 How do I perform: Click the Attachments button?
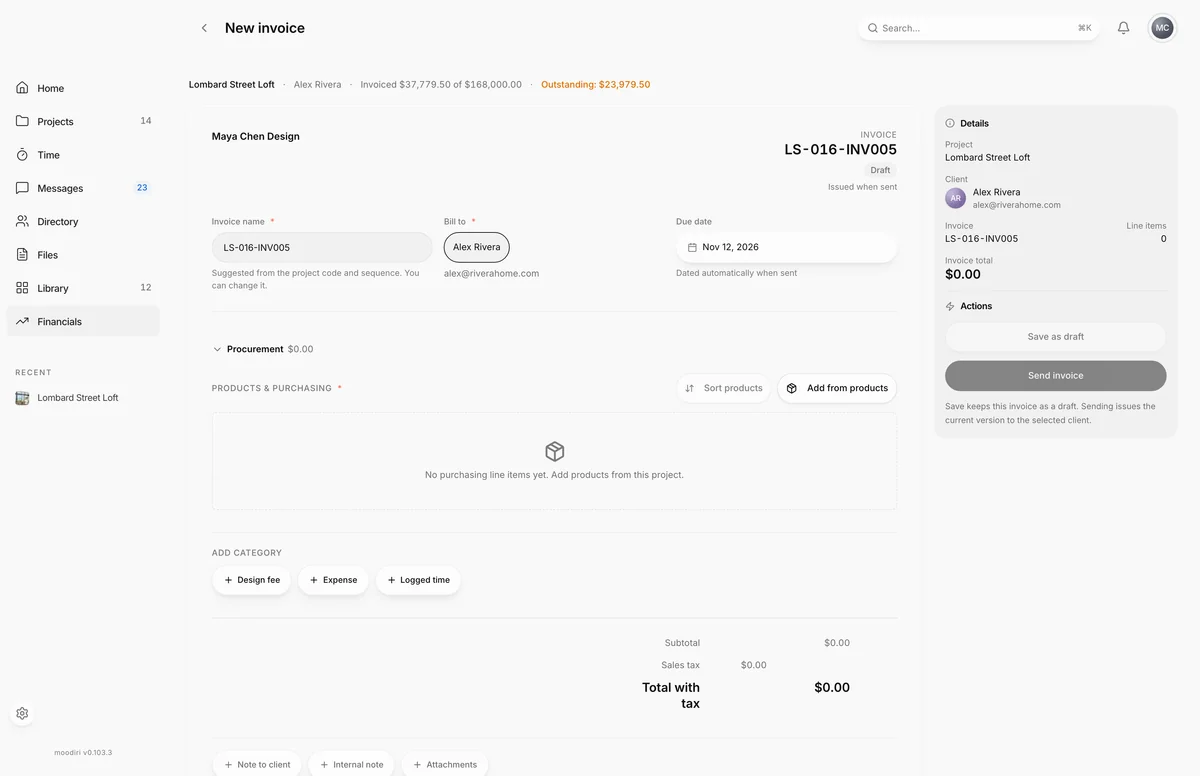click(x=445, y=764)
